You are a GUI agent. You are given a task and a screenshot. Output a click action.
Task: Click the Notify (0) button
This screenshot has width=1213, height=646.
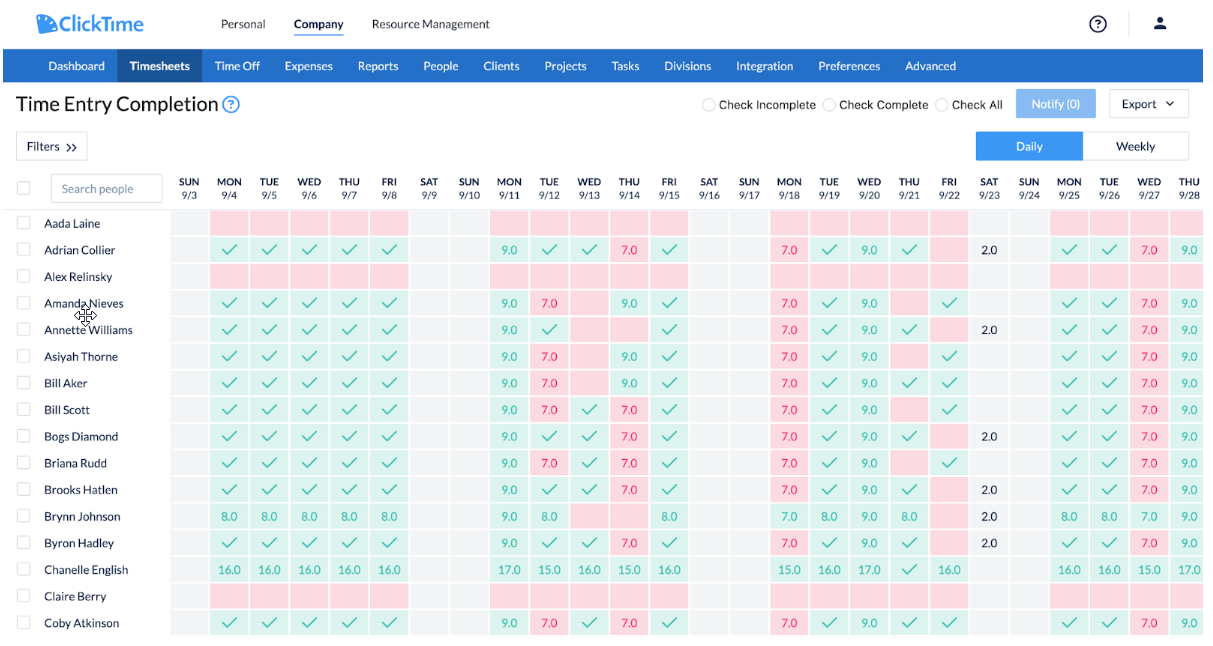[1056, 104]
